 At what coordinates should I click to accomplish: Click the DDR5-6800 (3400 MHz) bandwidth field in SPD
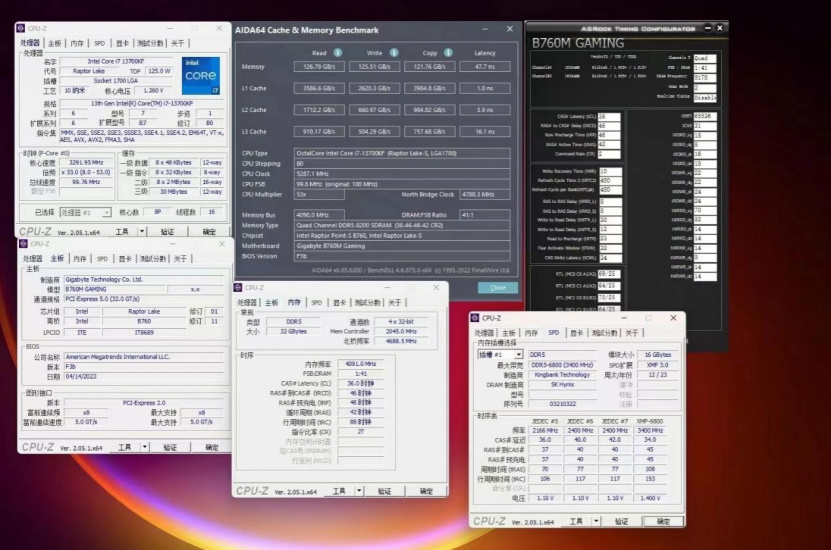point(562,365)
